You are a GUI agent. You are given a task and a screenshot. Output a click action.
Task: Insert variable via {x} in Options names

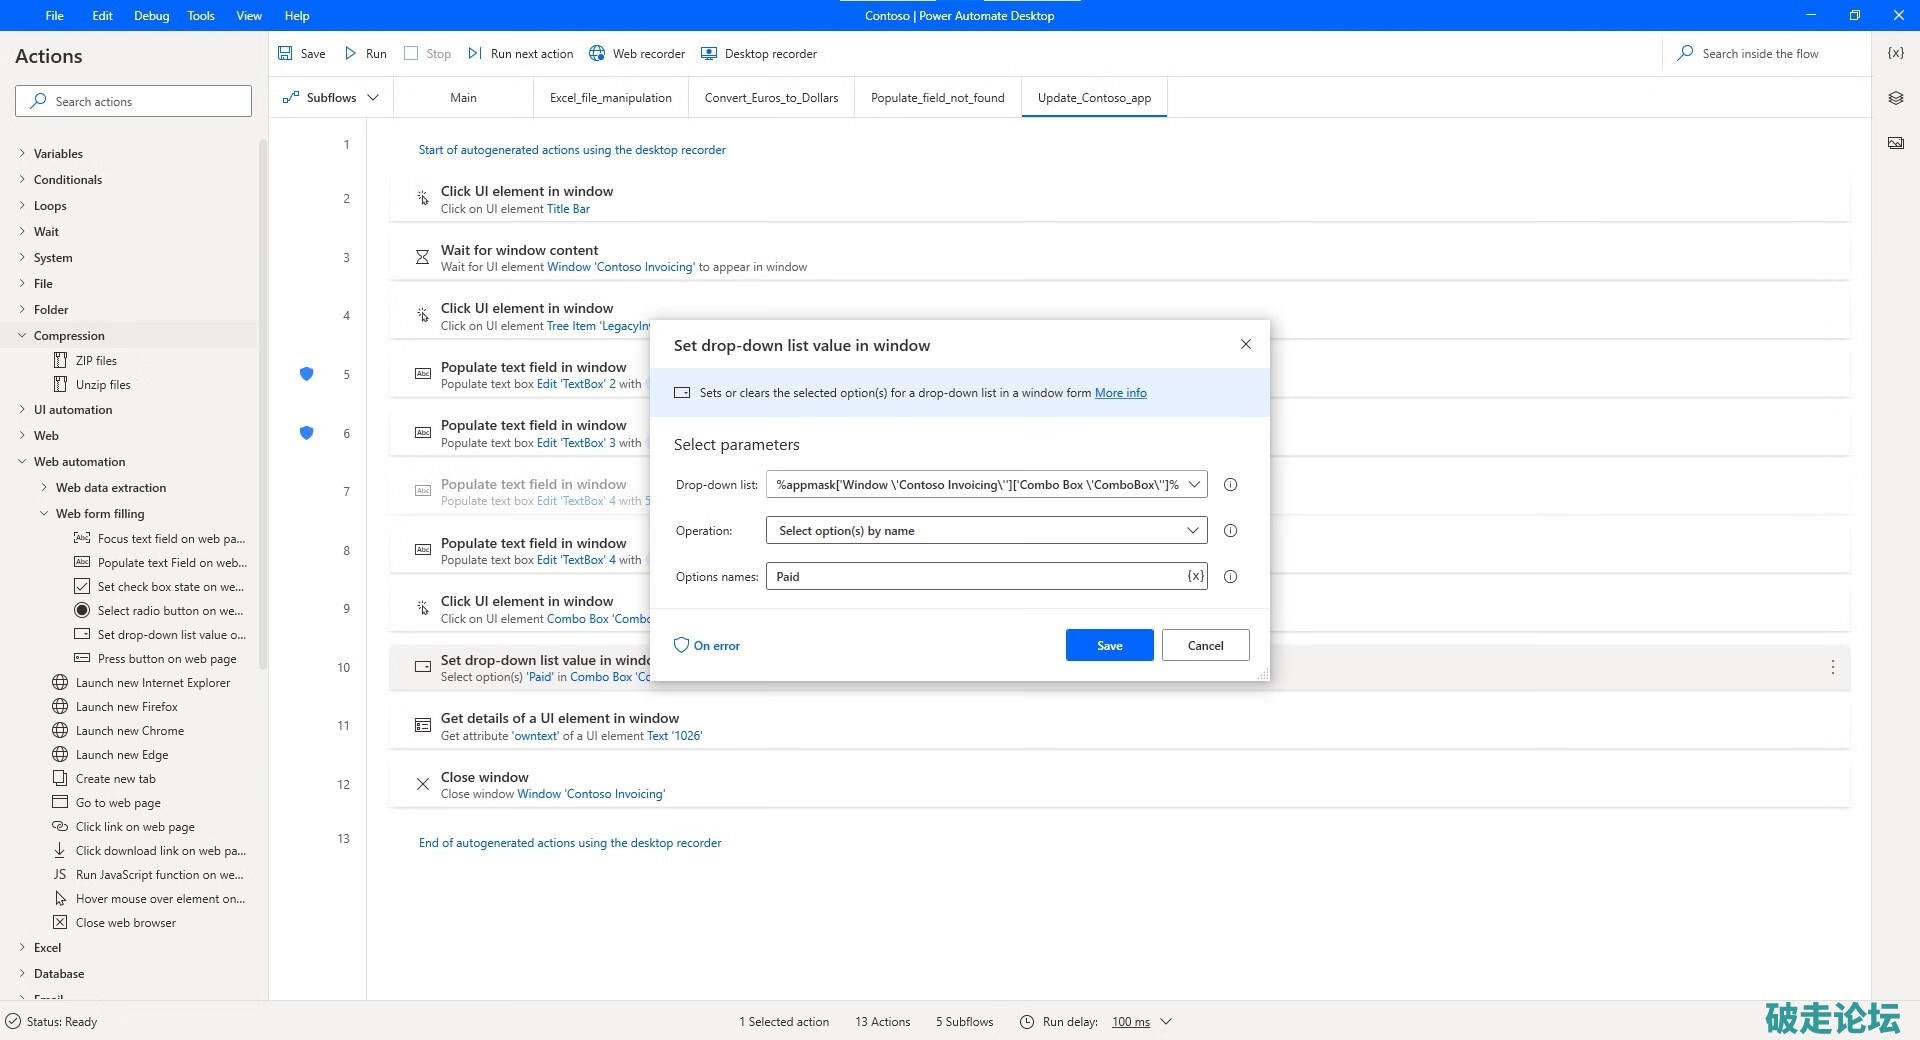(1195, 576)
